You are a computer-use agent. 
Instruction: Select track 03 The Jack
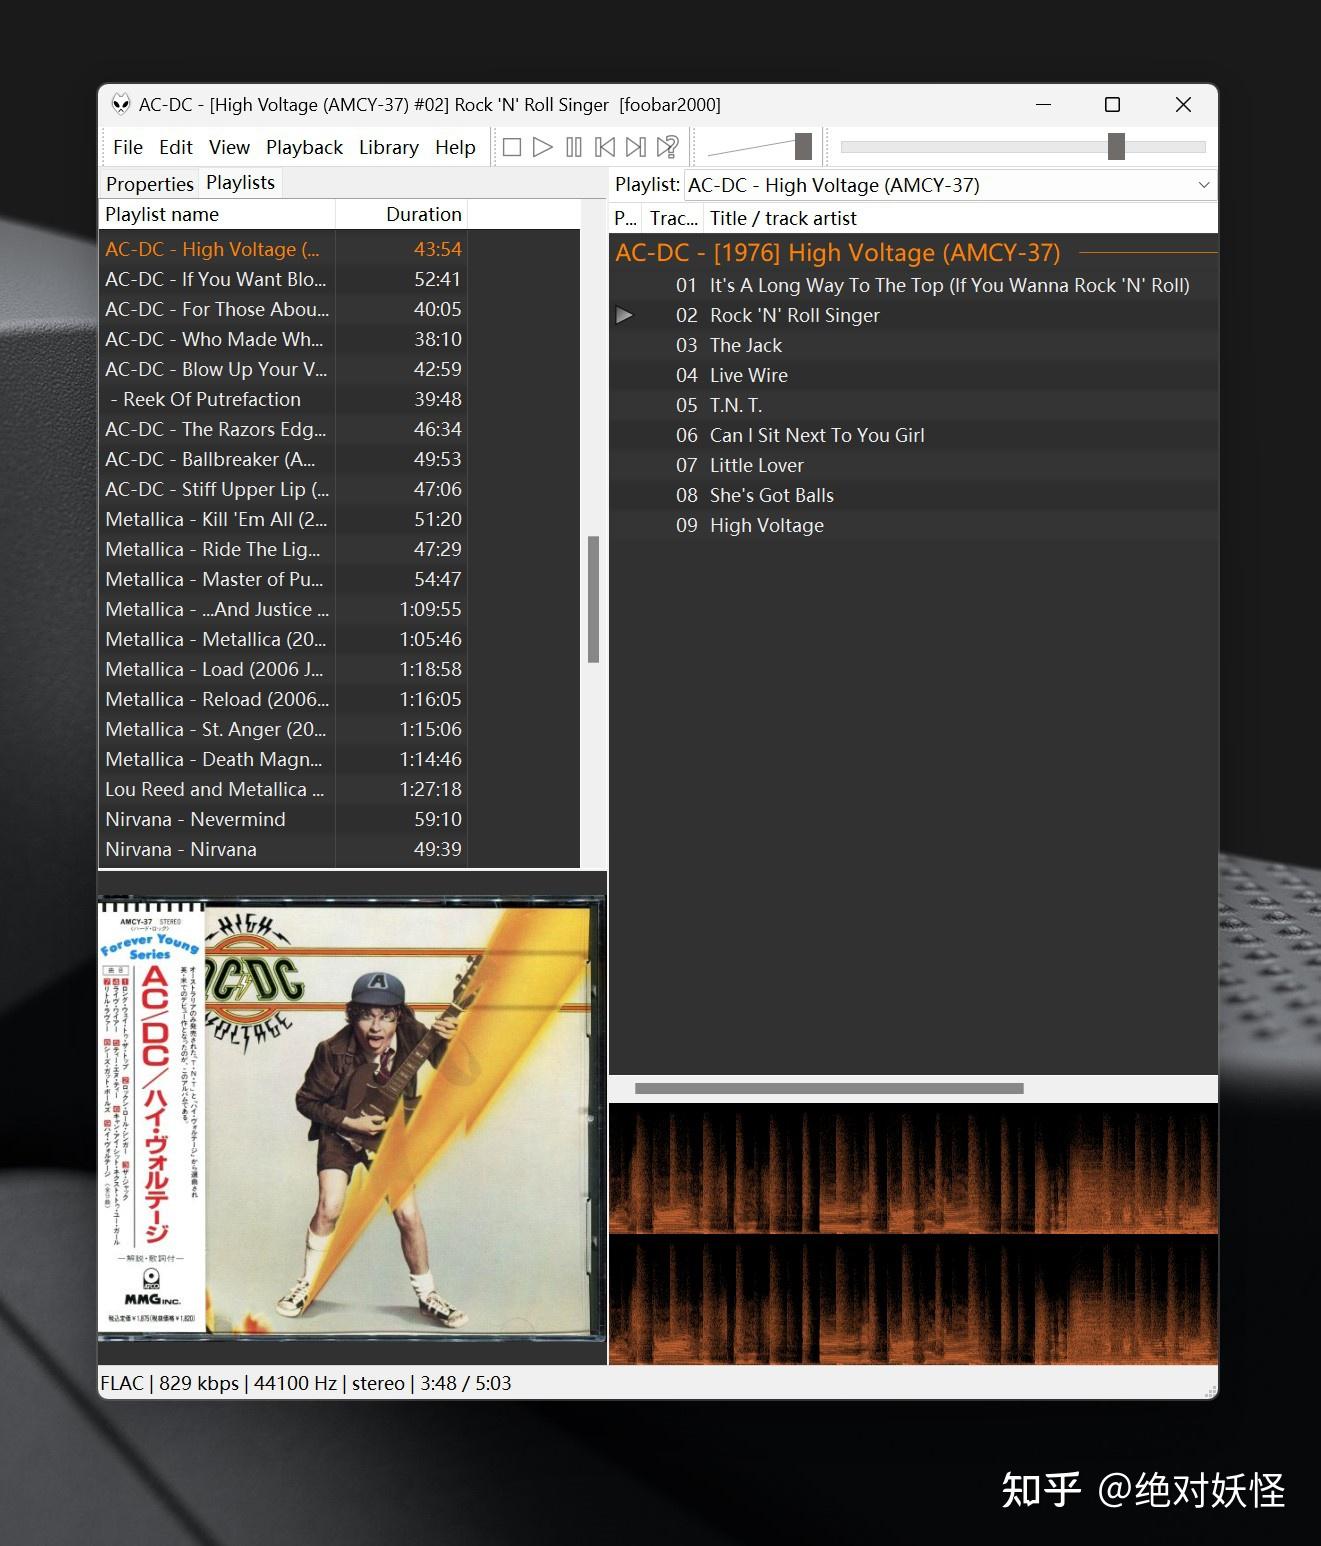point(913,345)
